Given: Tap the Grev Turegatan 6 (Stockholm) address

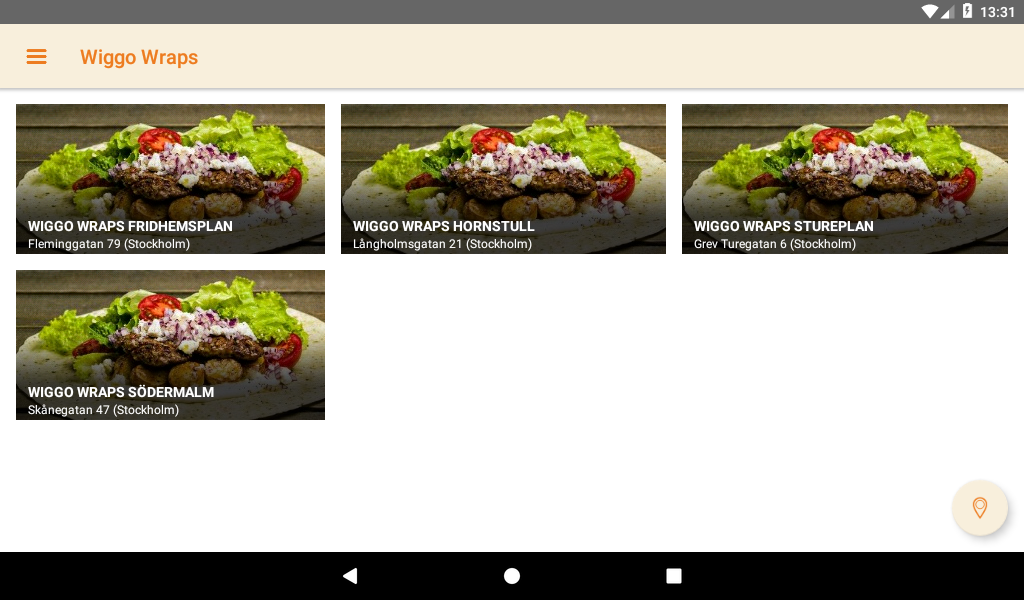Looking at the screenshot, I should 775,244.
